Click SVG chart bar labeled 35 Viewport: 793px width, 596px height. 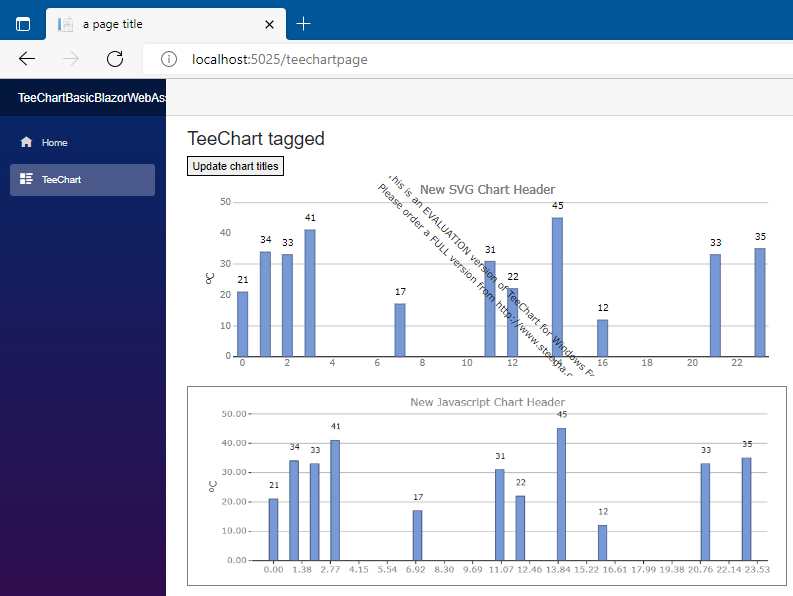coord(760,302)
